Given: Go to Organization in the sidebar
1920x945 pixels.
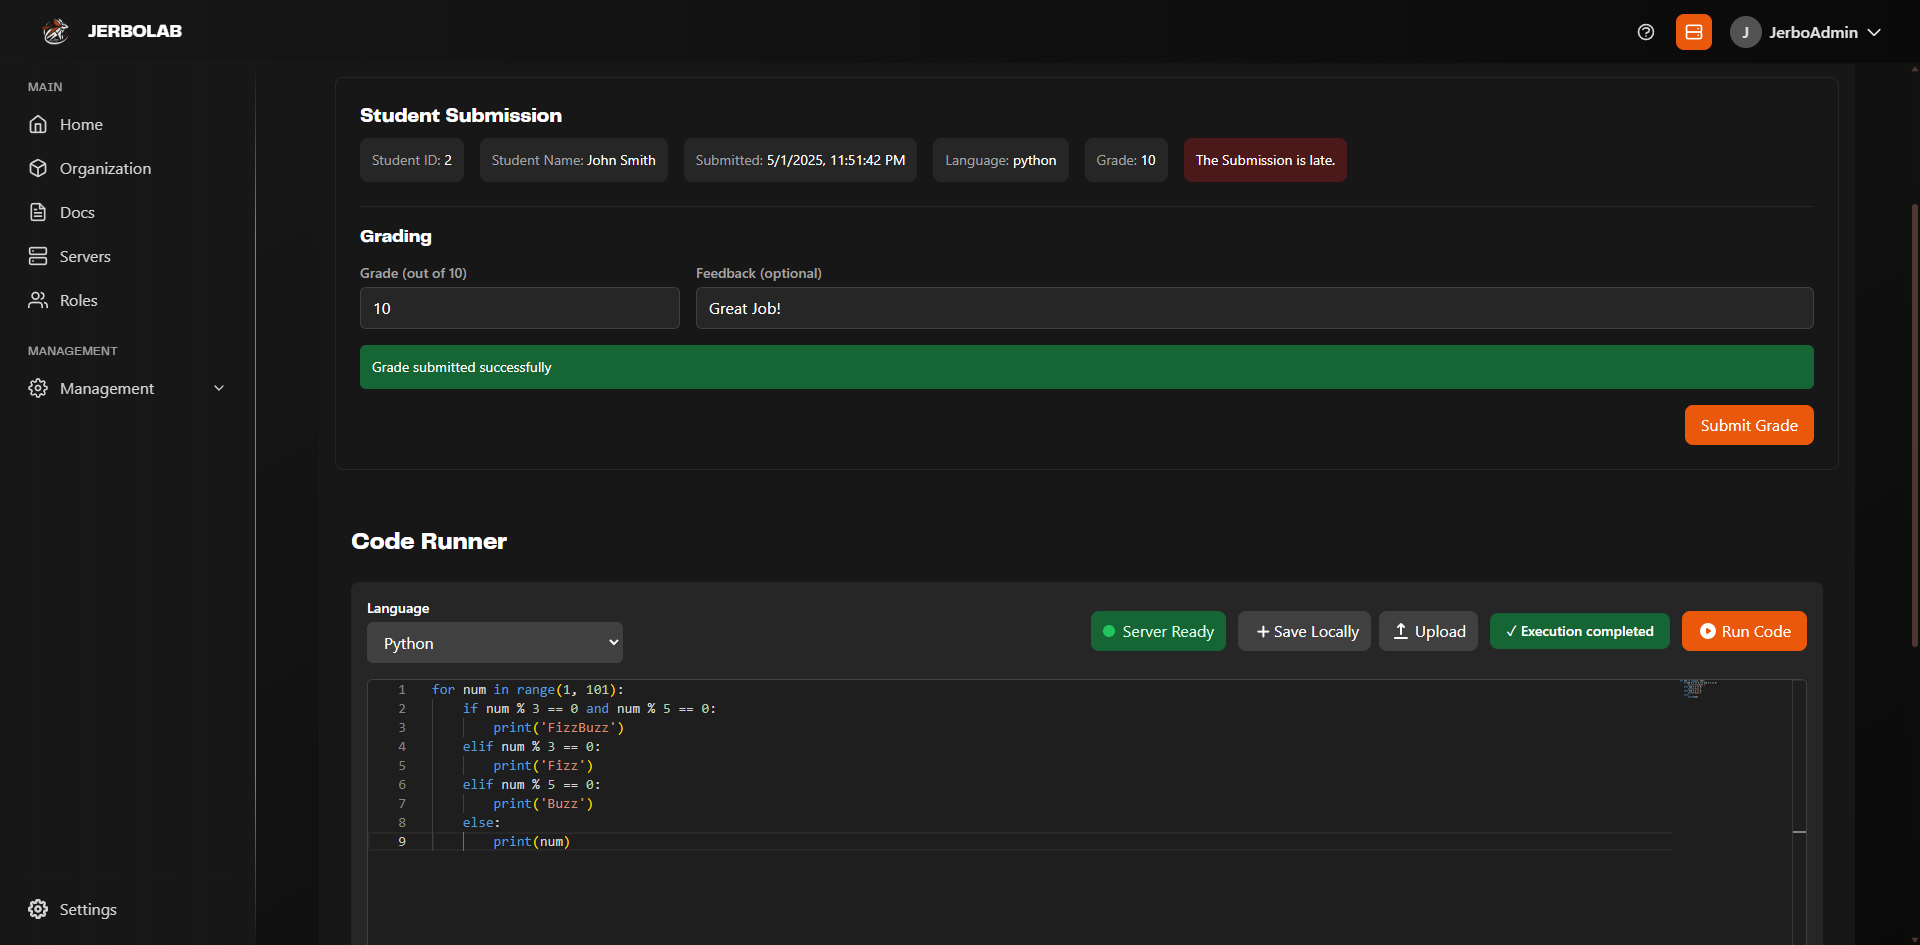Looking at the screenshot, I should [105, 168].
